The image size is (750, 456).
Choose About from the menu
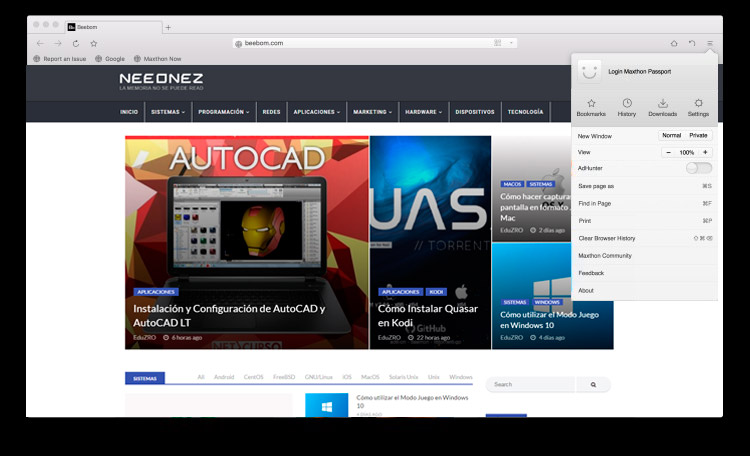pos(644,290)
